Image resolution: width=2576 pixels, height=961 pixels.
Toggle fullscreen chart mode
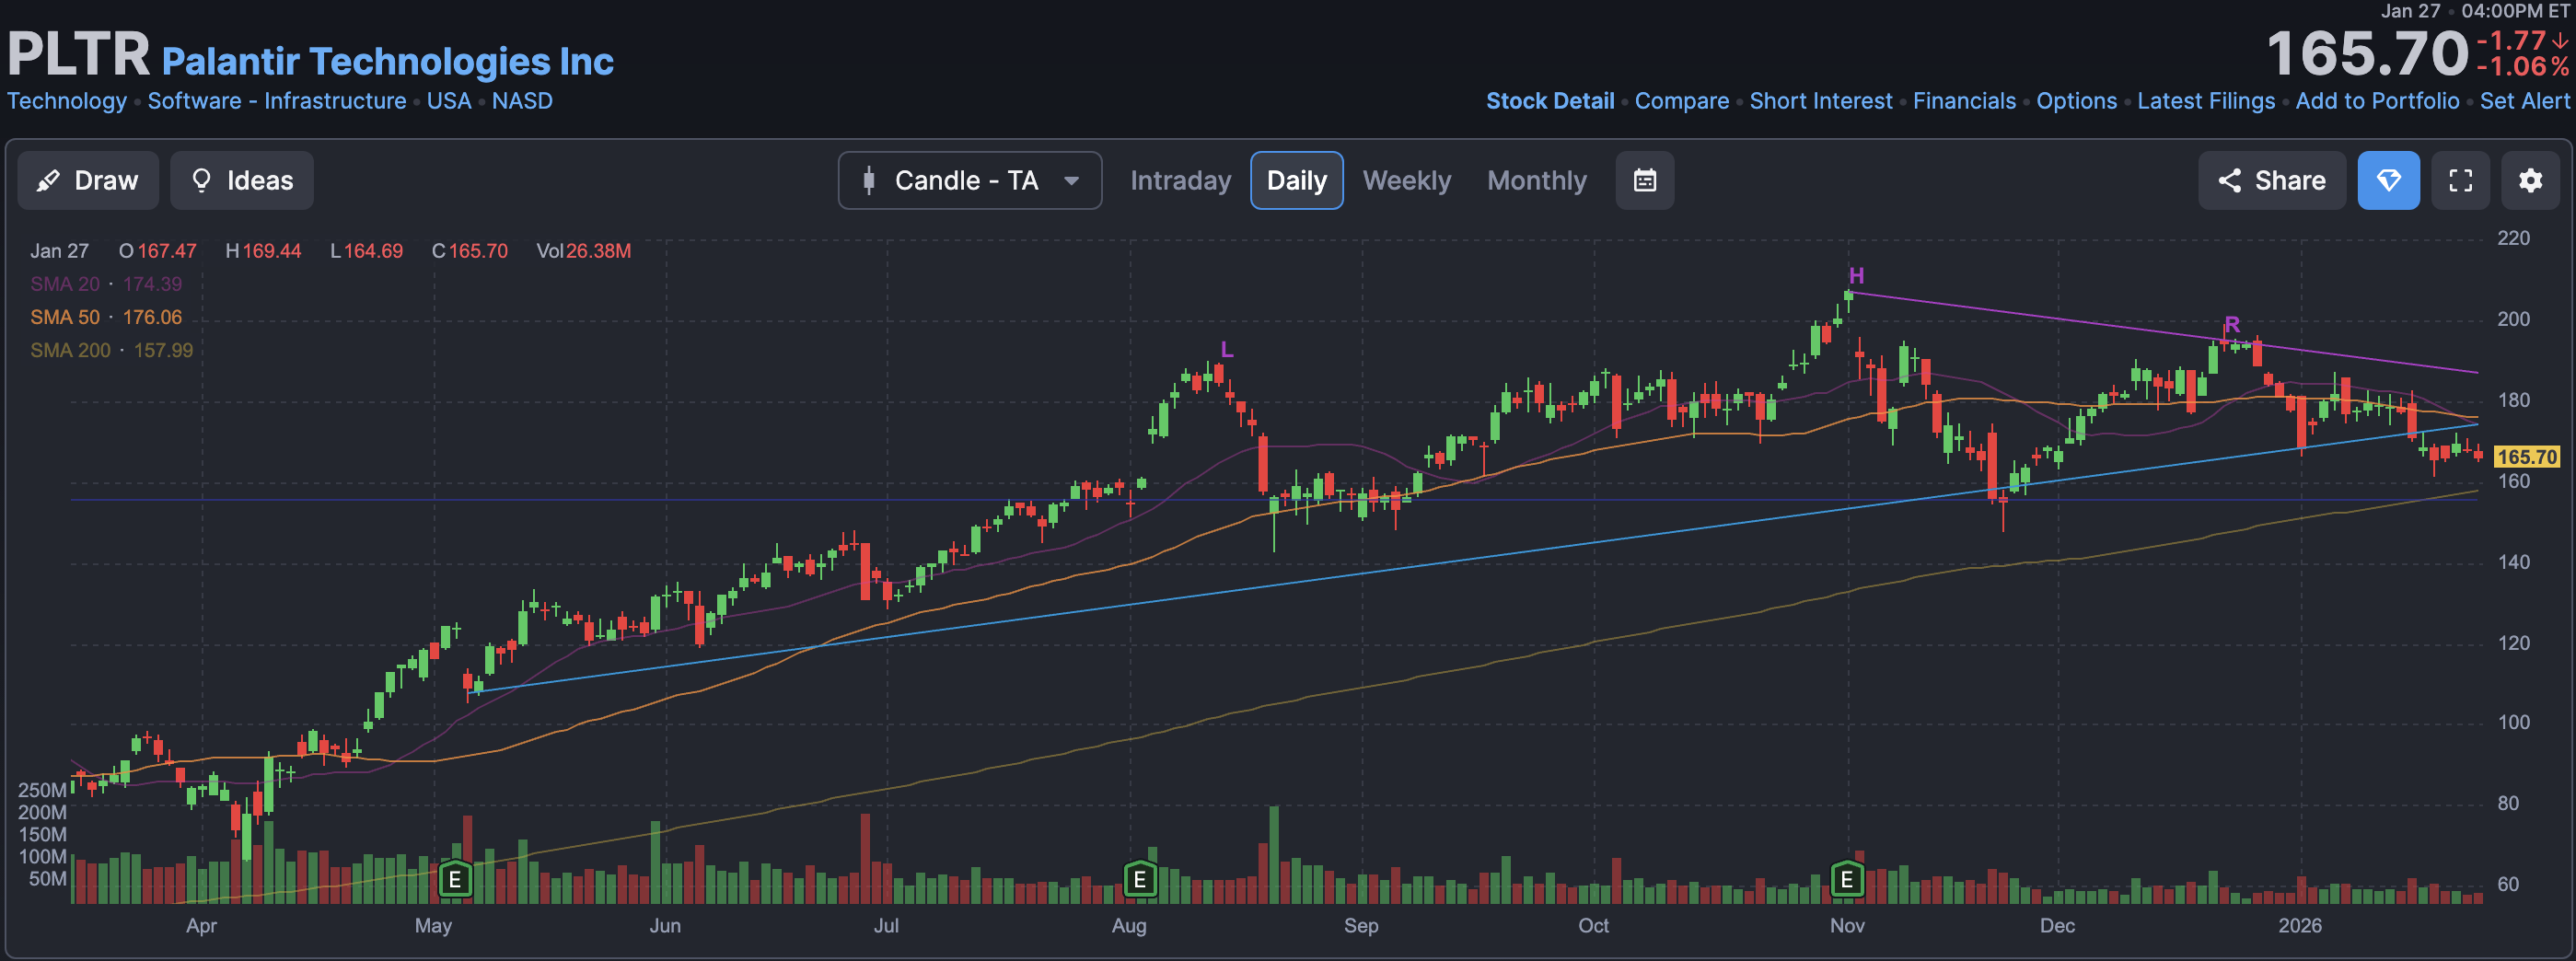pyautogui.click(x=2460, y=180)
